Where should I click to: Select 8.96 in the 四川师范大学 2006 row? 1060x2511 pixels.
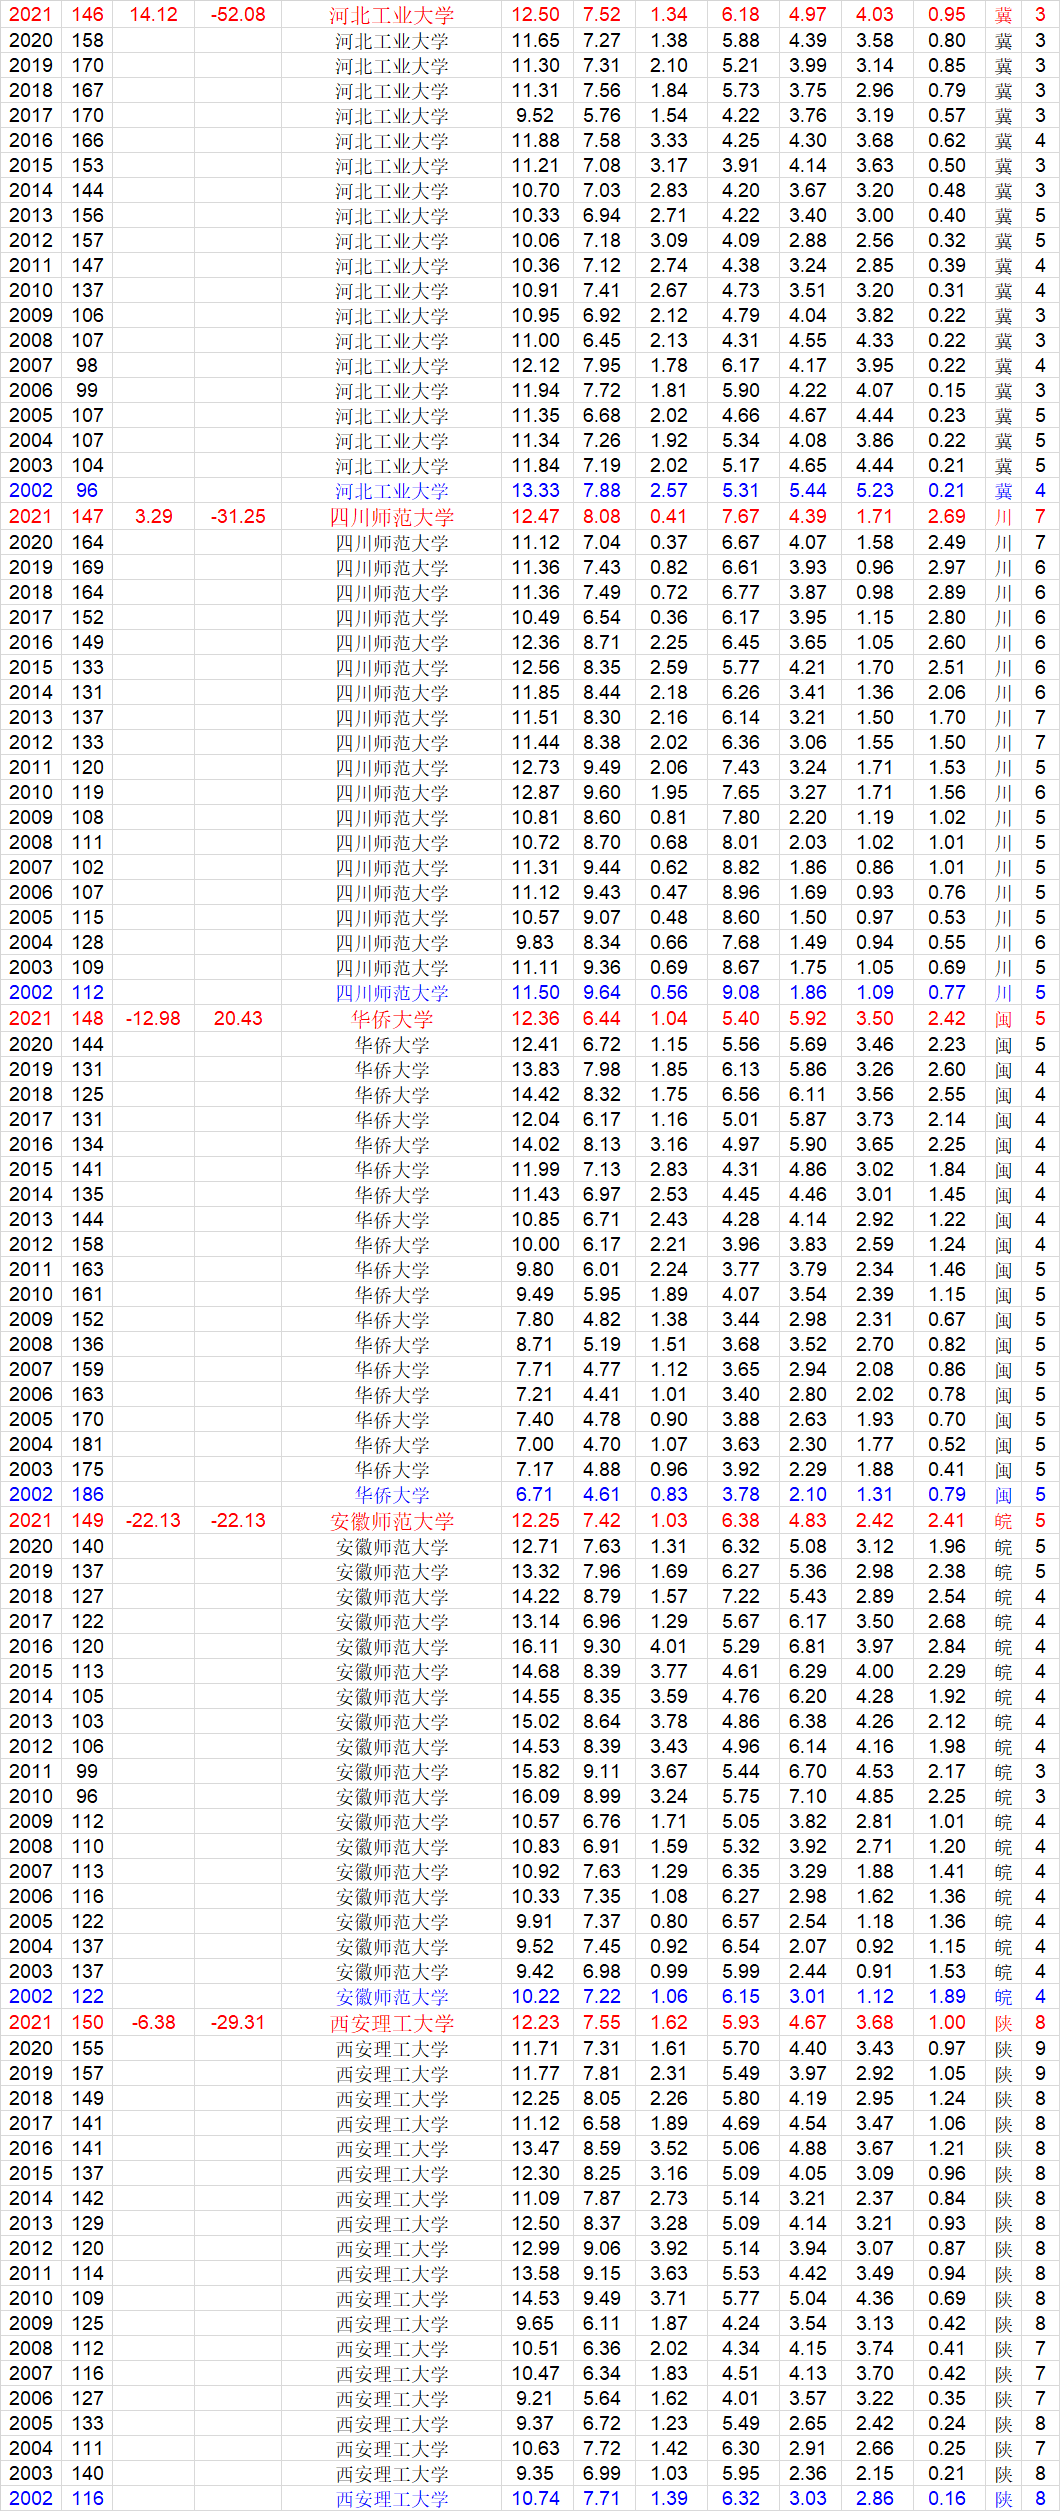tap(741, 893)
